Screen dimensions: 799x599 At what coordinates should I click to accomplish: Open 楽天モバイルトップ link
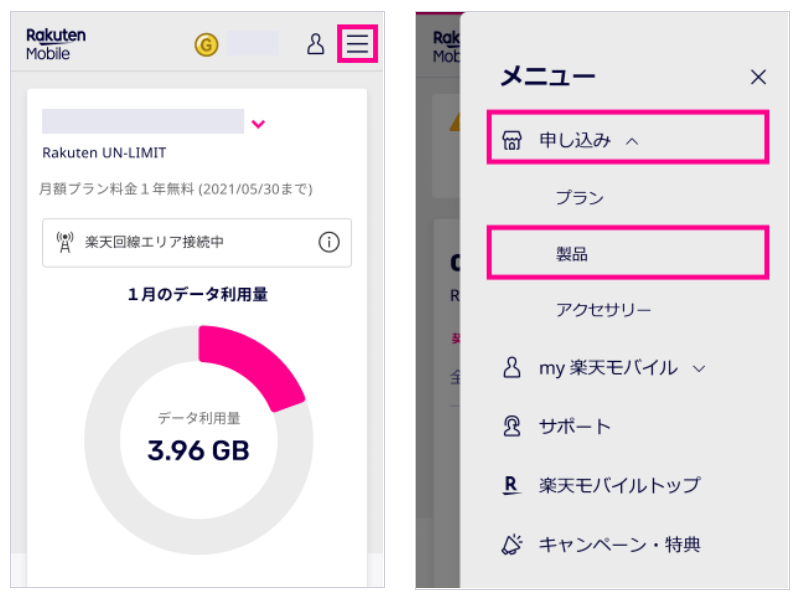pyautogui.click(x=620, y=485)
